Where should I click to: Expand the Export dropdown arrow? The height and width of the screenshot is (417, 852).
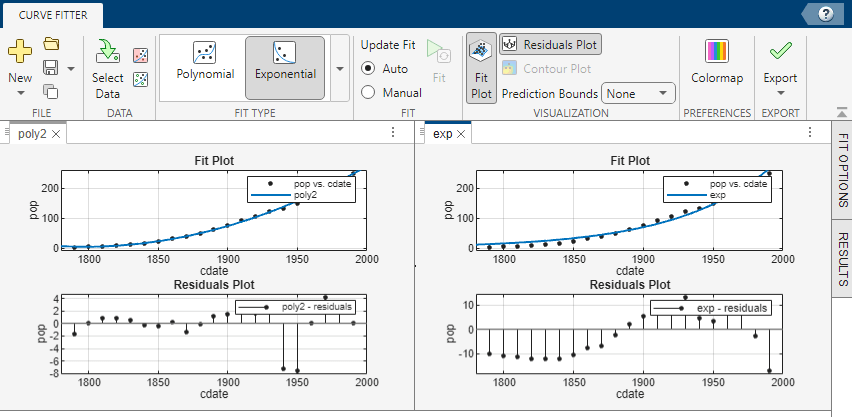[x=780, y=93]
